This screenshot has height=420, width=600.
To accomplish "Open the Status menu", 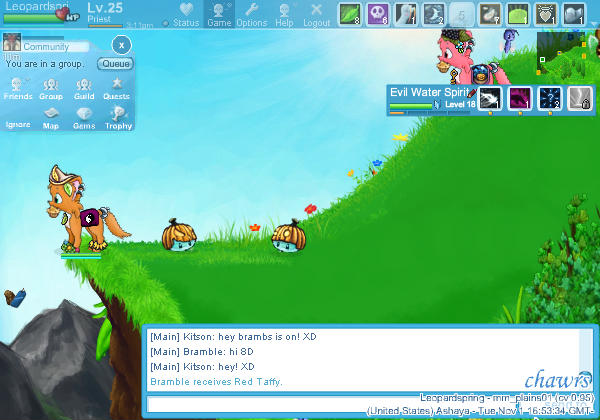I will point(186,15).
